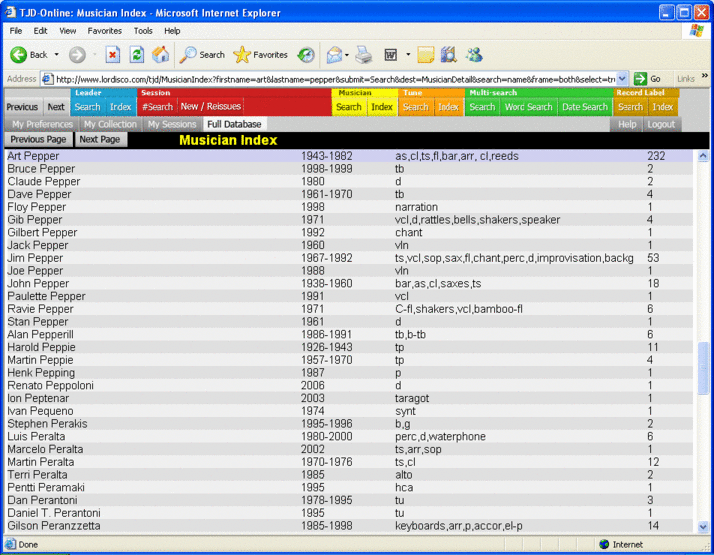Open Tune Index

tap(449, 107)
